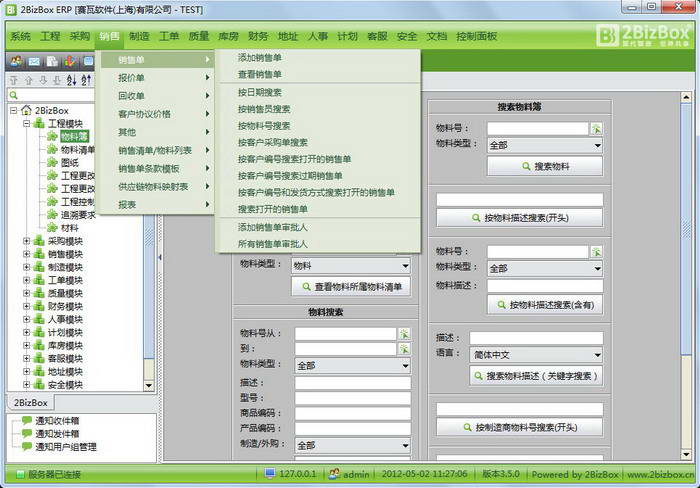Collapse the 2BizBox root node
The image size is (700, 488).
(13, 110)
